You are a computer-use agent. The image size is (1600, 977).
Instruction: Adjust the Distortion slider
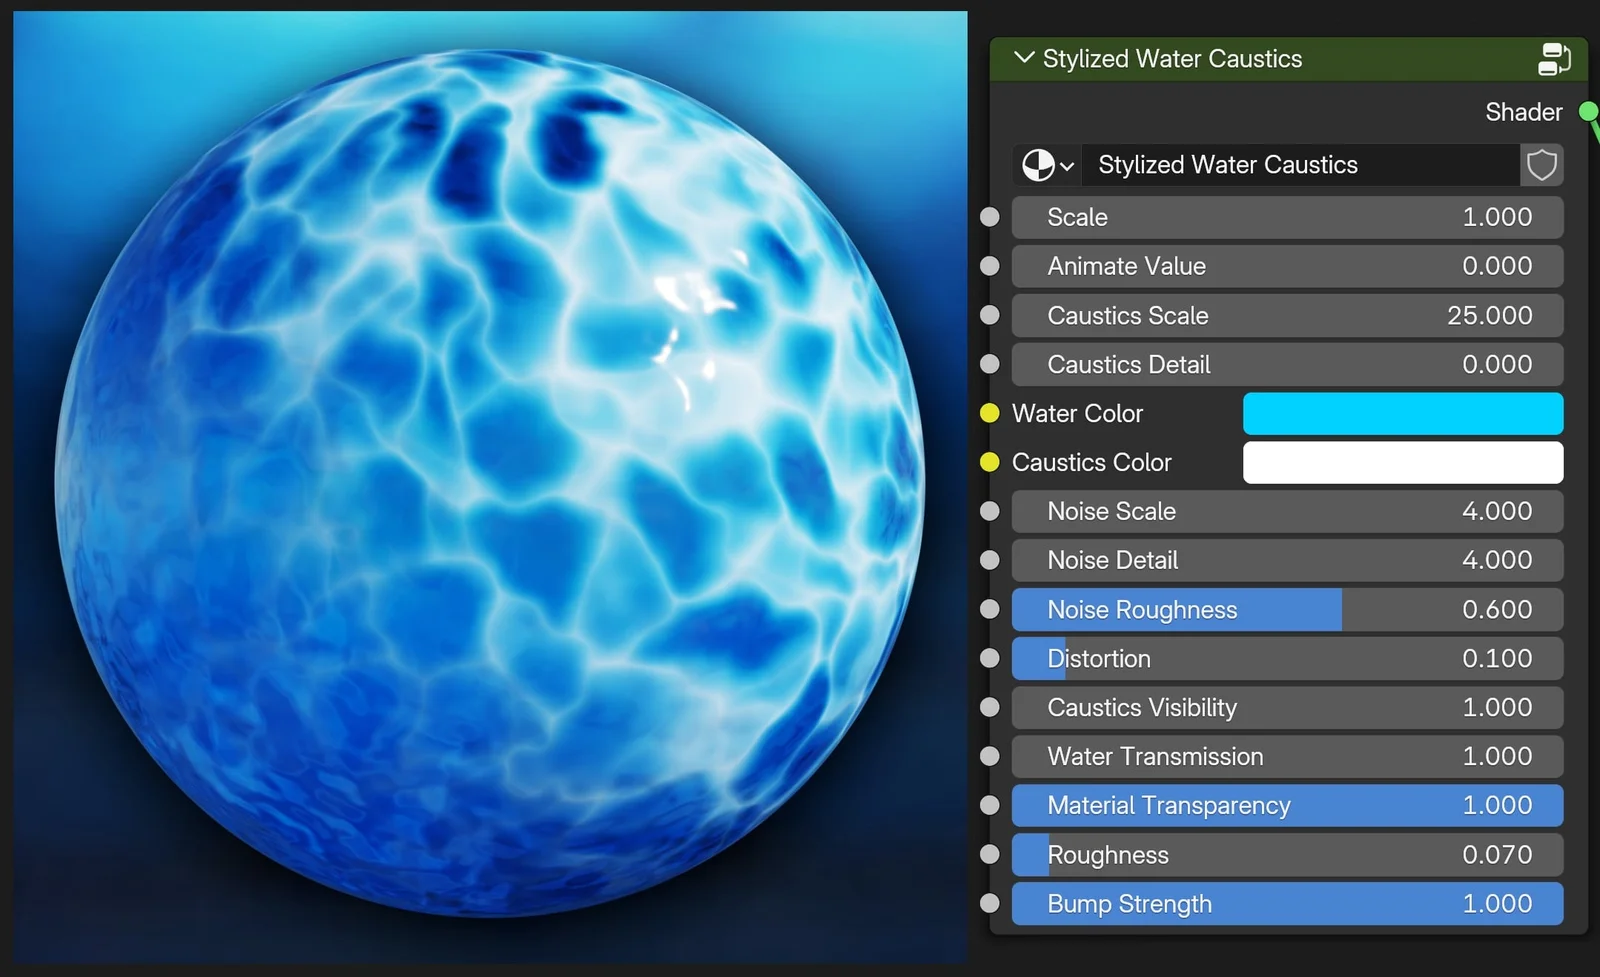point(1287,658)
